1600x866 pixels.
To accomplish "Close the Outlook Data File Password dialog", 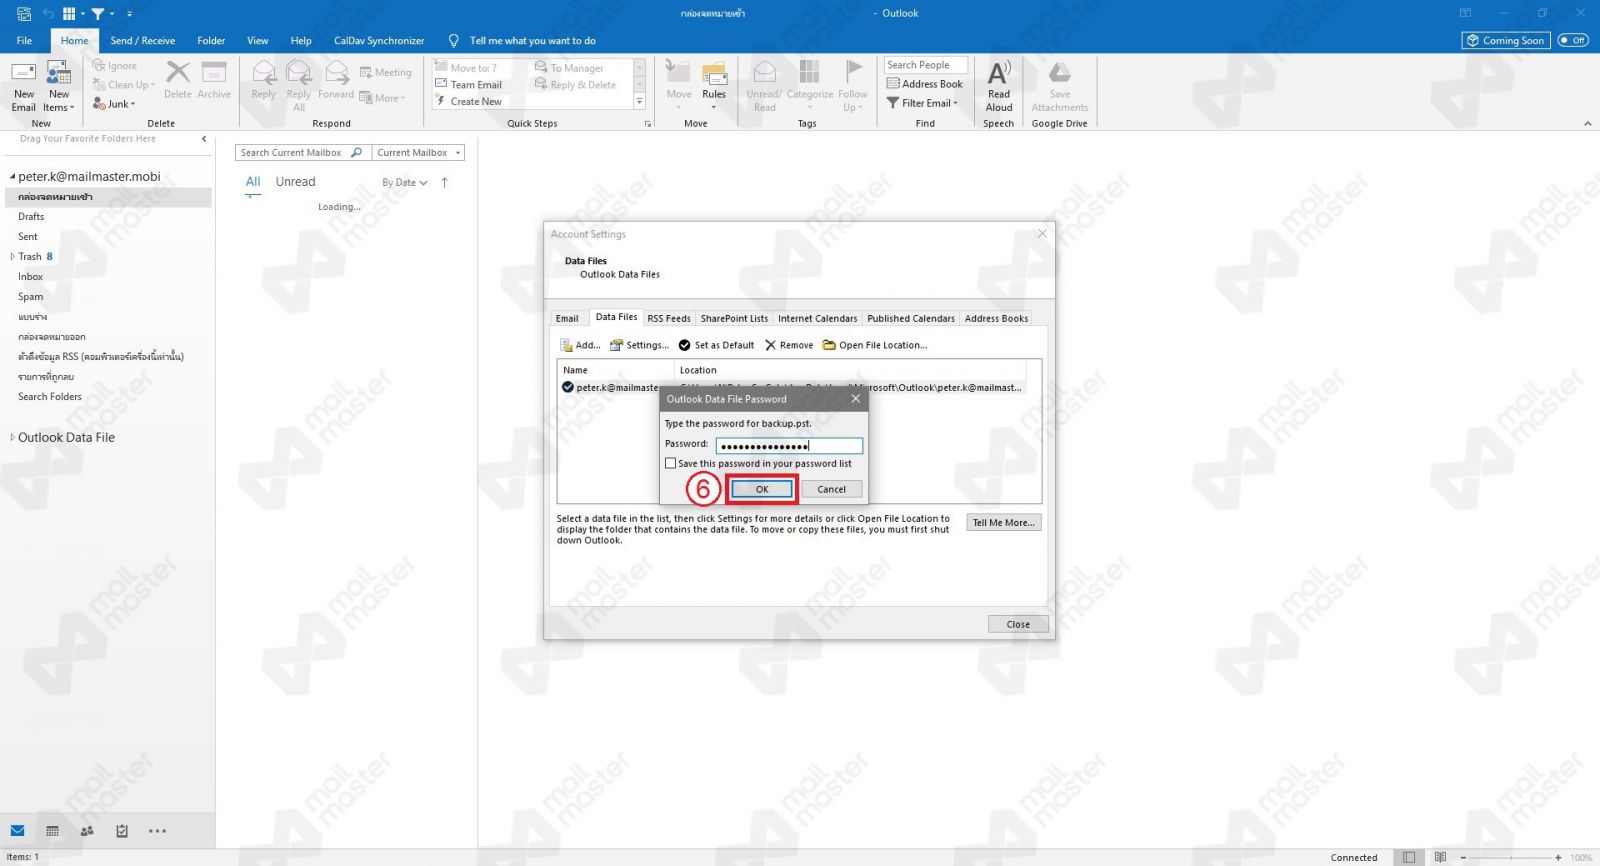I will 855,399.
